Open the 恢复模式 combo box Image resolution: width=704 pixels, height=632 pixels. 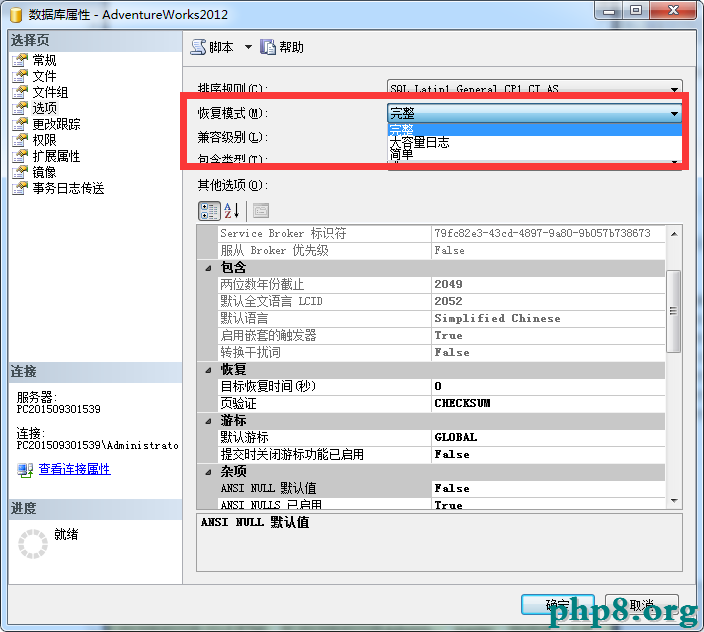(534, 113)
